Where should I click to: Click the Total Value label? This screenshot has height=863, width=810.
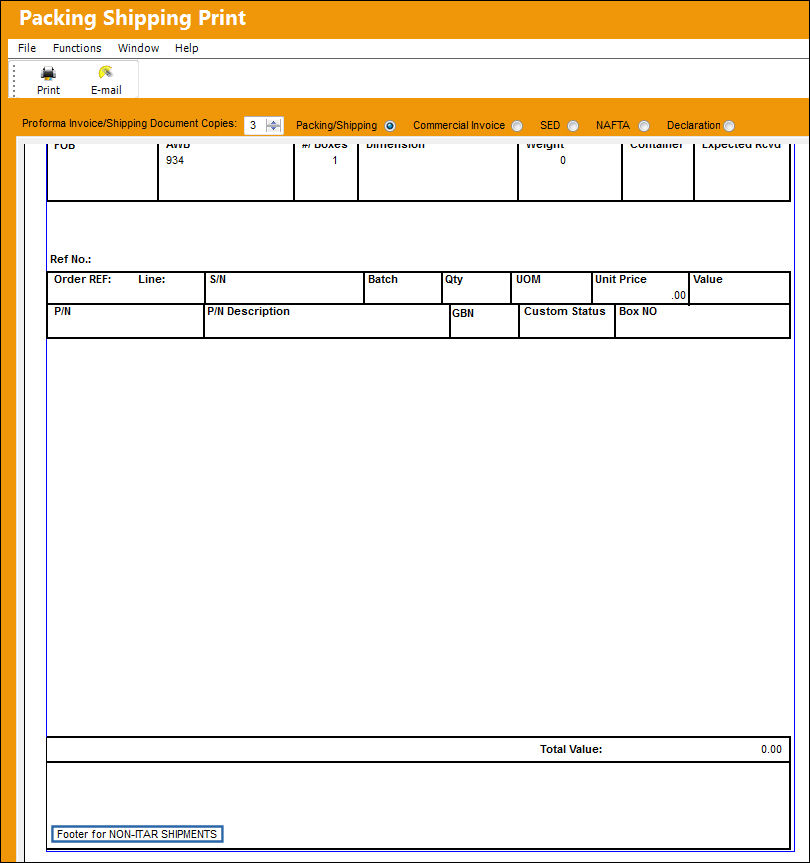pyautogui.click(x=571, y=749)
